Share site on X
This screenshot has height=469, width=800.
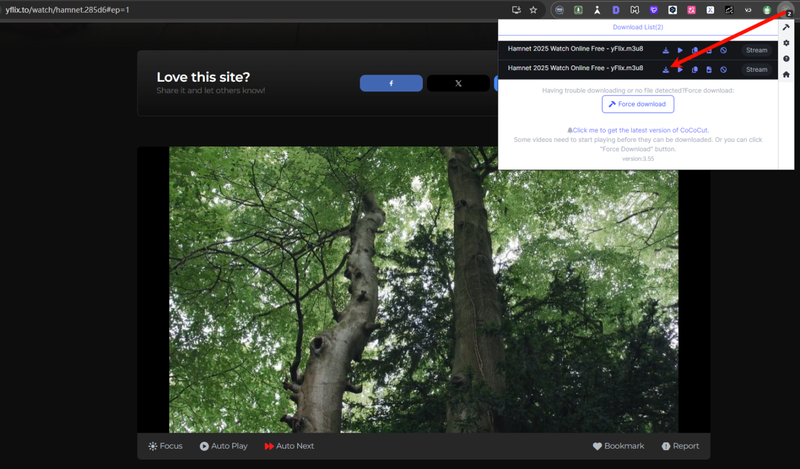[458, 83]
